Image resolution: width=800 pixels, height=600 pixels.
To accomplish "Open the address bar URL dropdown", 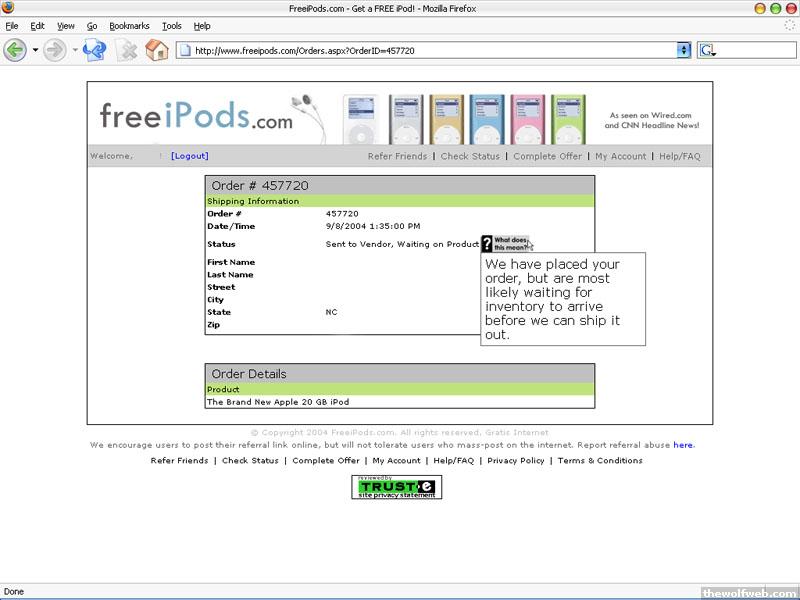I will pos(684,50).
